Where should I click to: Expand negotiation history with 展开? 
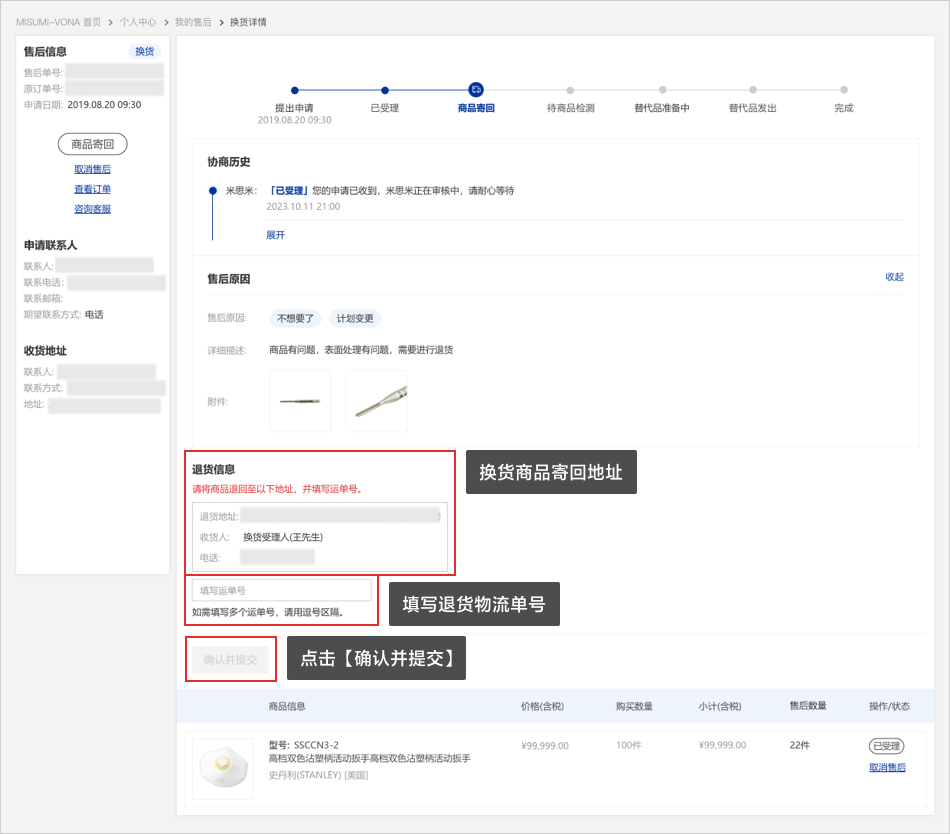[x=275, y=235]
